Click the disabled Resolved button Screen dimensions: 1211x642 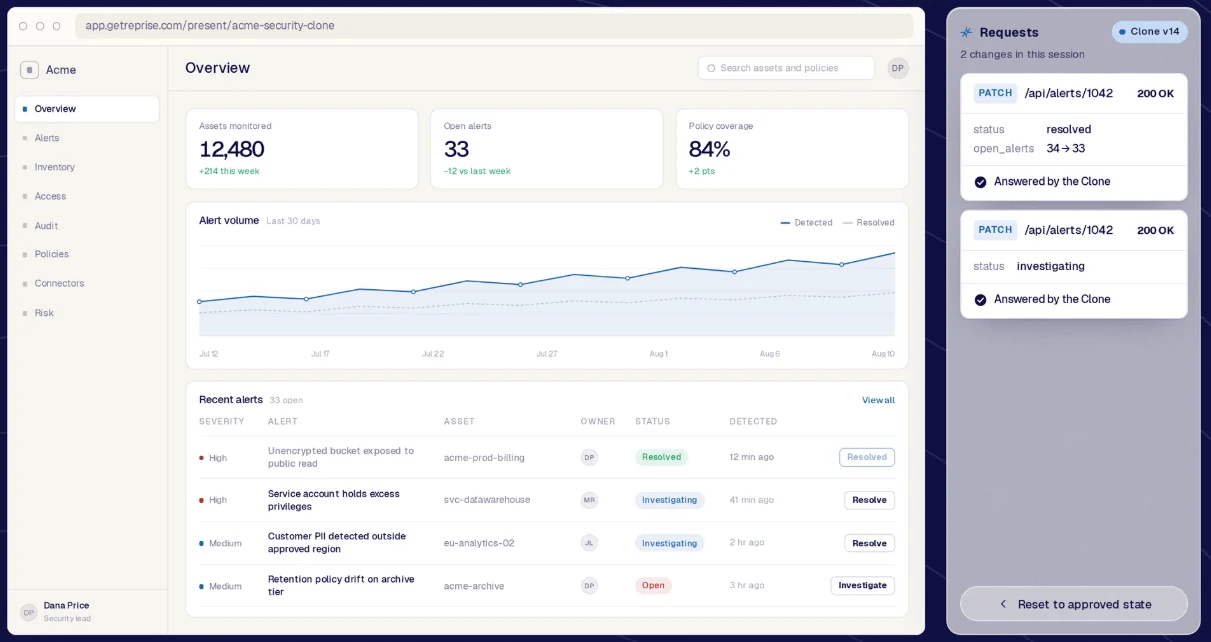tap(867, 457)
